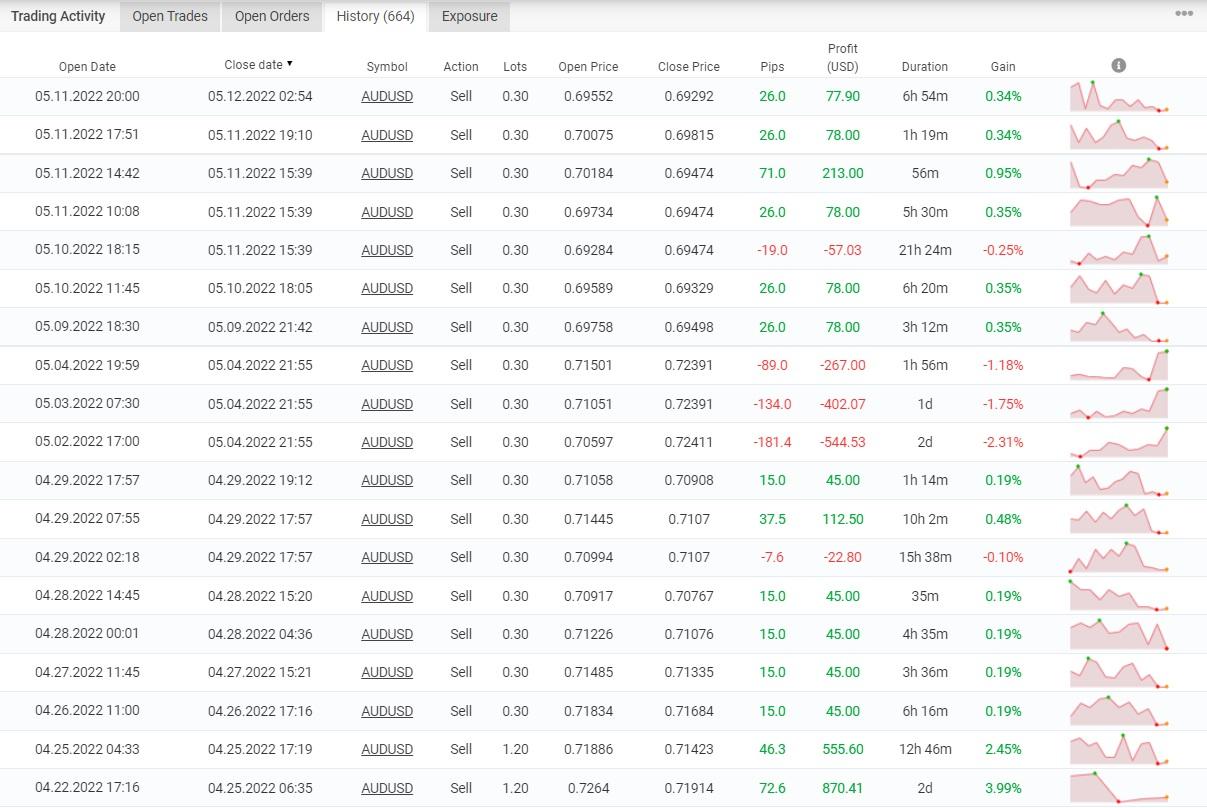1207x808 pixels.
Task: View sparkline chart for 04.22.2022 17:16 trade
Action: (x=1119, y=788)
